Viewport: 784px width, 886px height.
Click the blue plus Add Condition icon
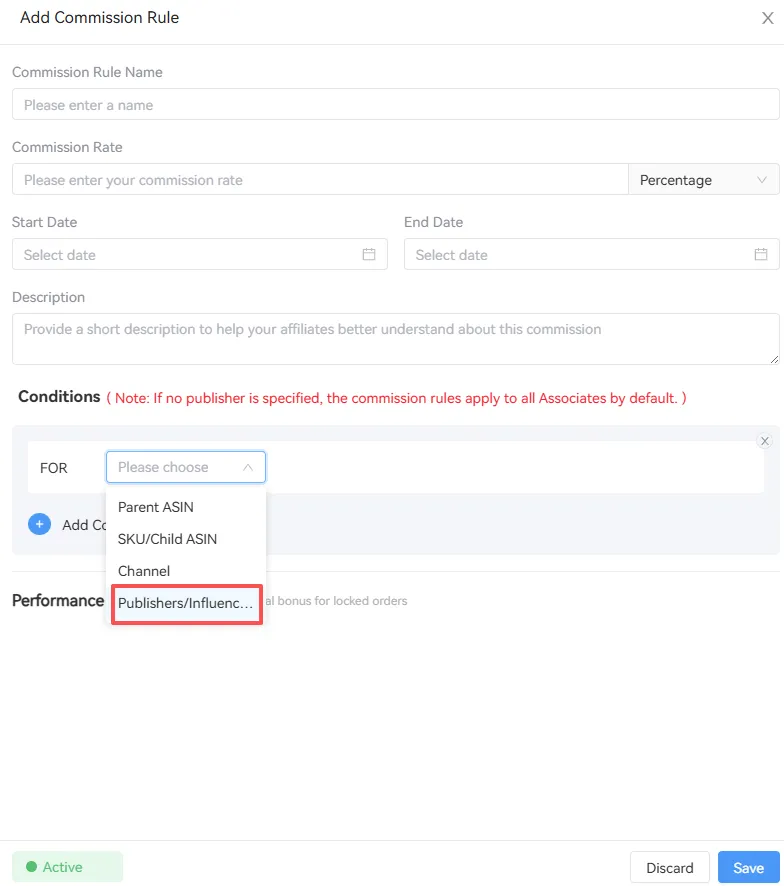coord(39,524)
